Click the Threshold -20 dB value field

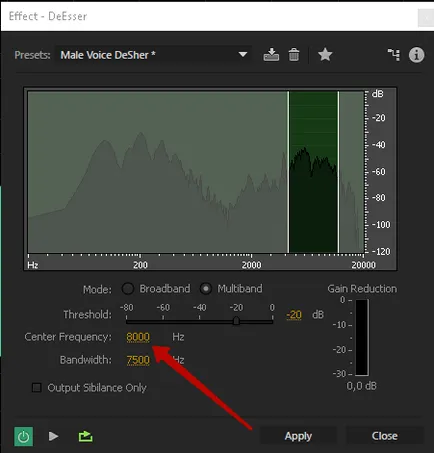pyautogui.click(x=294, y=315)
